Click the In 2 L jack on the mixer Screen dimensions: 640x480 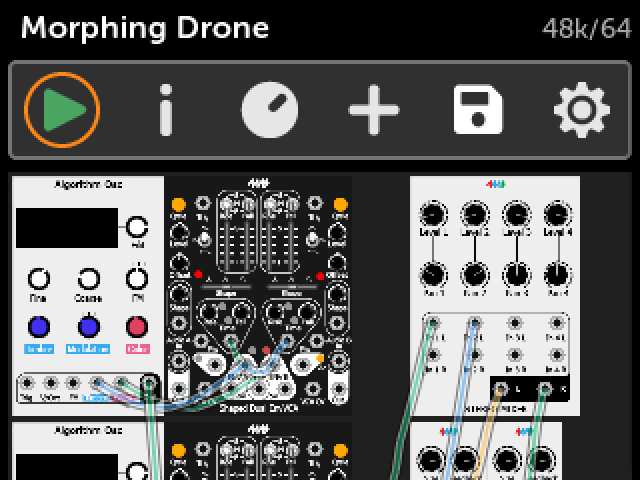475,323
